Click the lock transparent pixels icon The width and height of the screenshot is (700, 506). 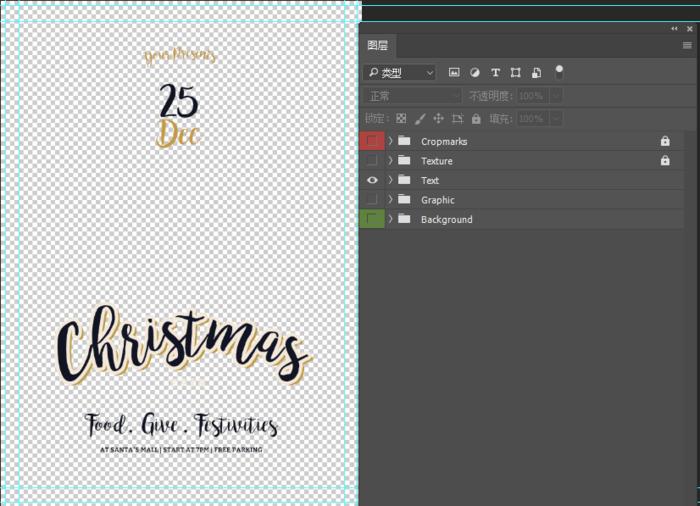tap(401, 119)
